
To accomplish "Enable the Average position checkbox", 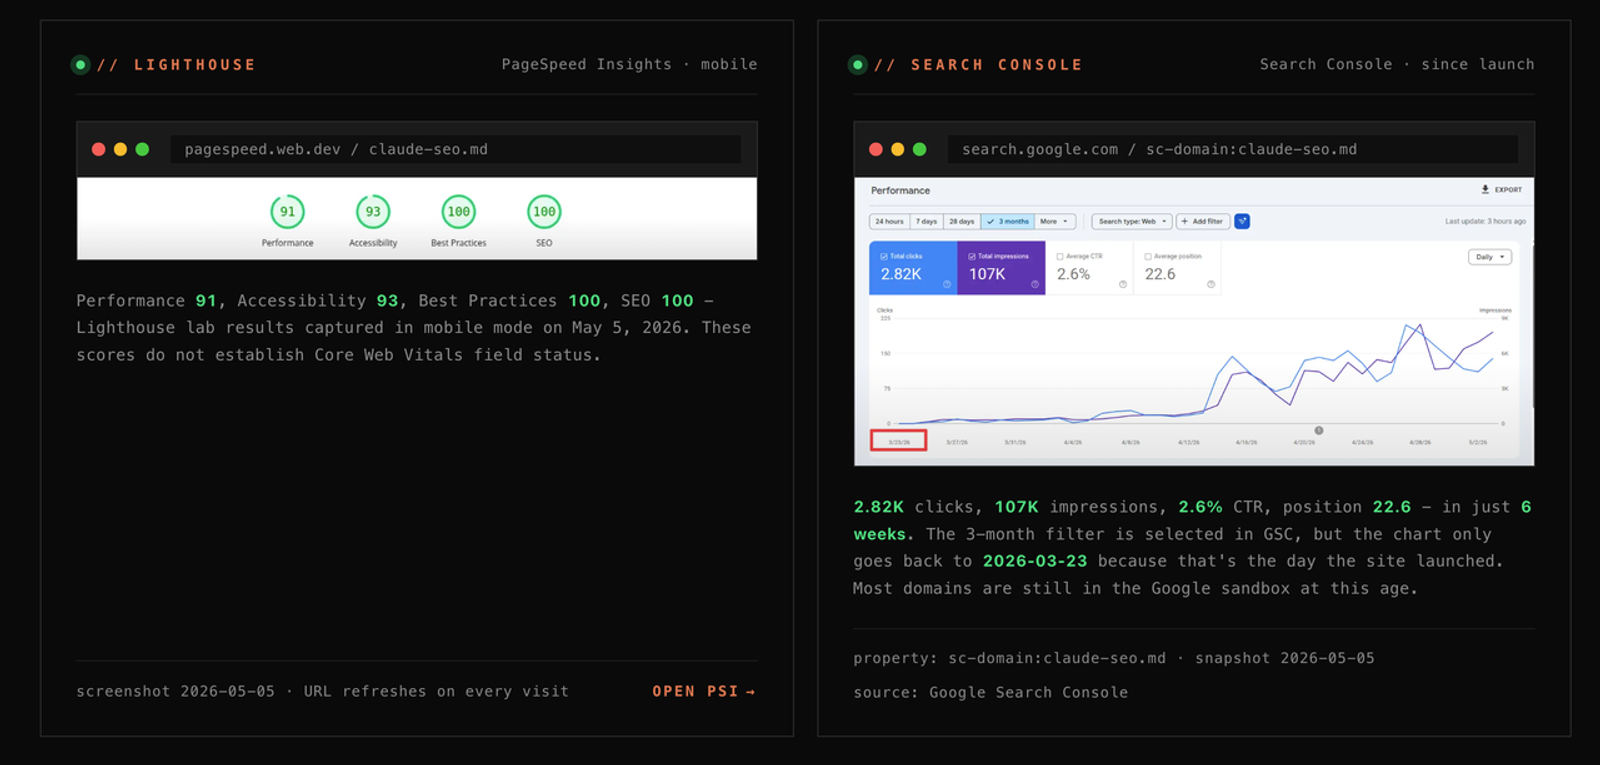I will tap(1148, 256).
